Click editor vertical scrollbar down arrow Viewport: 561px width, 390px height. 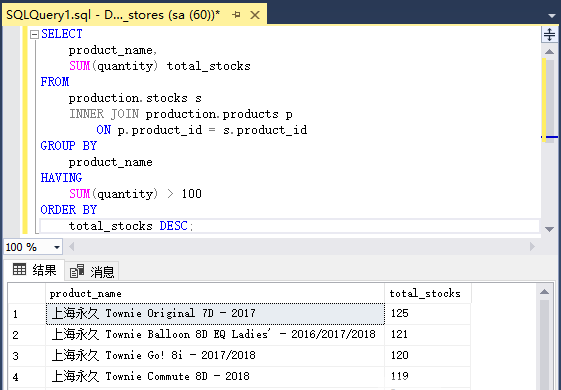549,229
